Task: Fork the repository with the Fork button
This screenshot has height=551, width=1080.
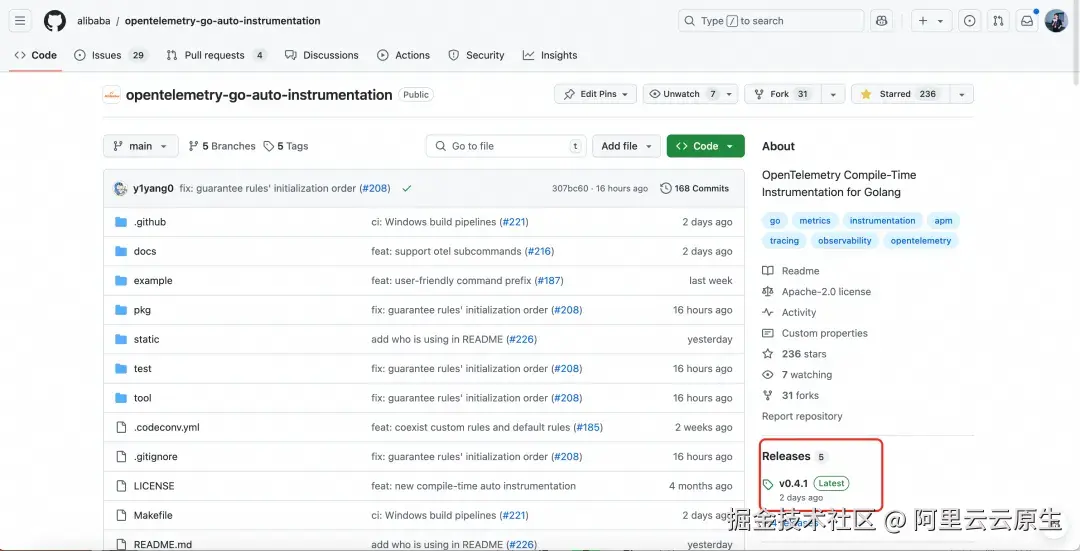Action: coord(781,94)
